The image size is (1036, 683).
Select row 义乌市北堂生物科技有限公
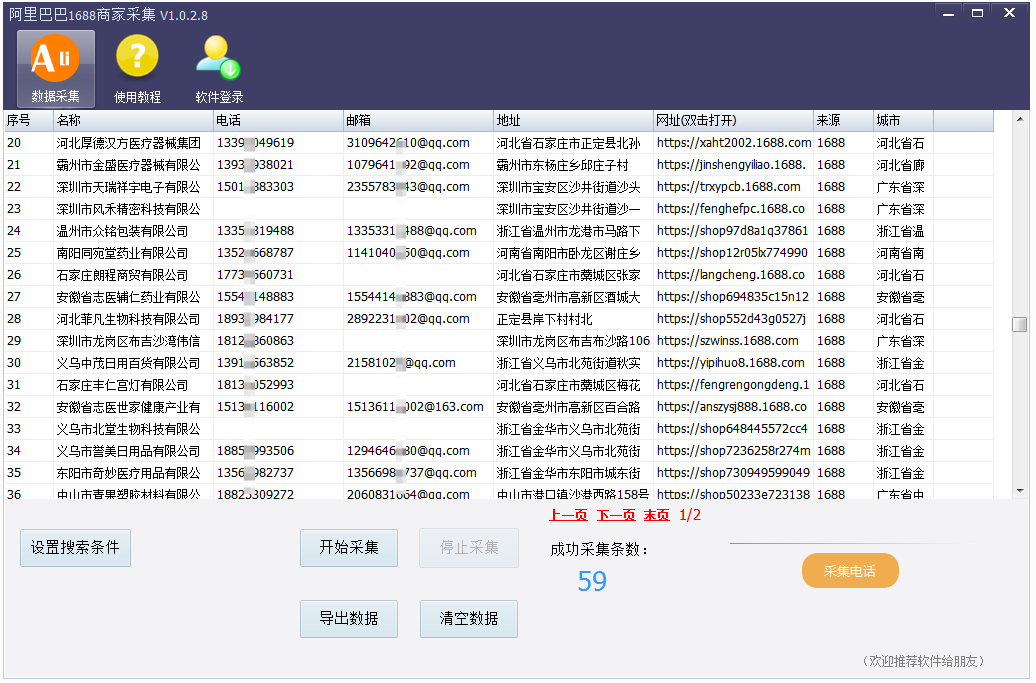pos(499,429)
